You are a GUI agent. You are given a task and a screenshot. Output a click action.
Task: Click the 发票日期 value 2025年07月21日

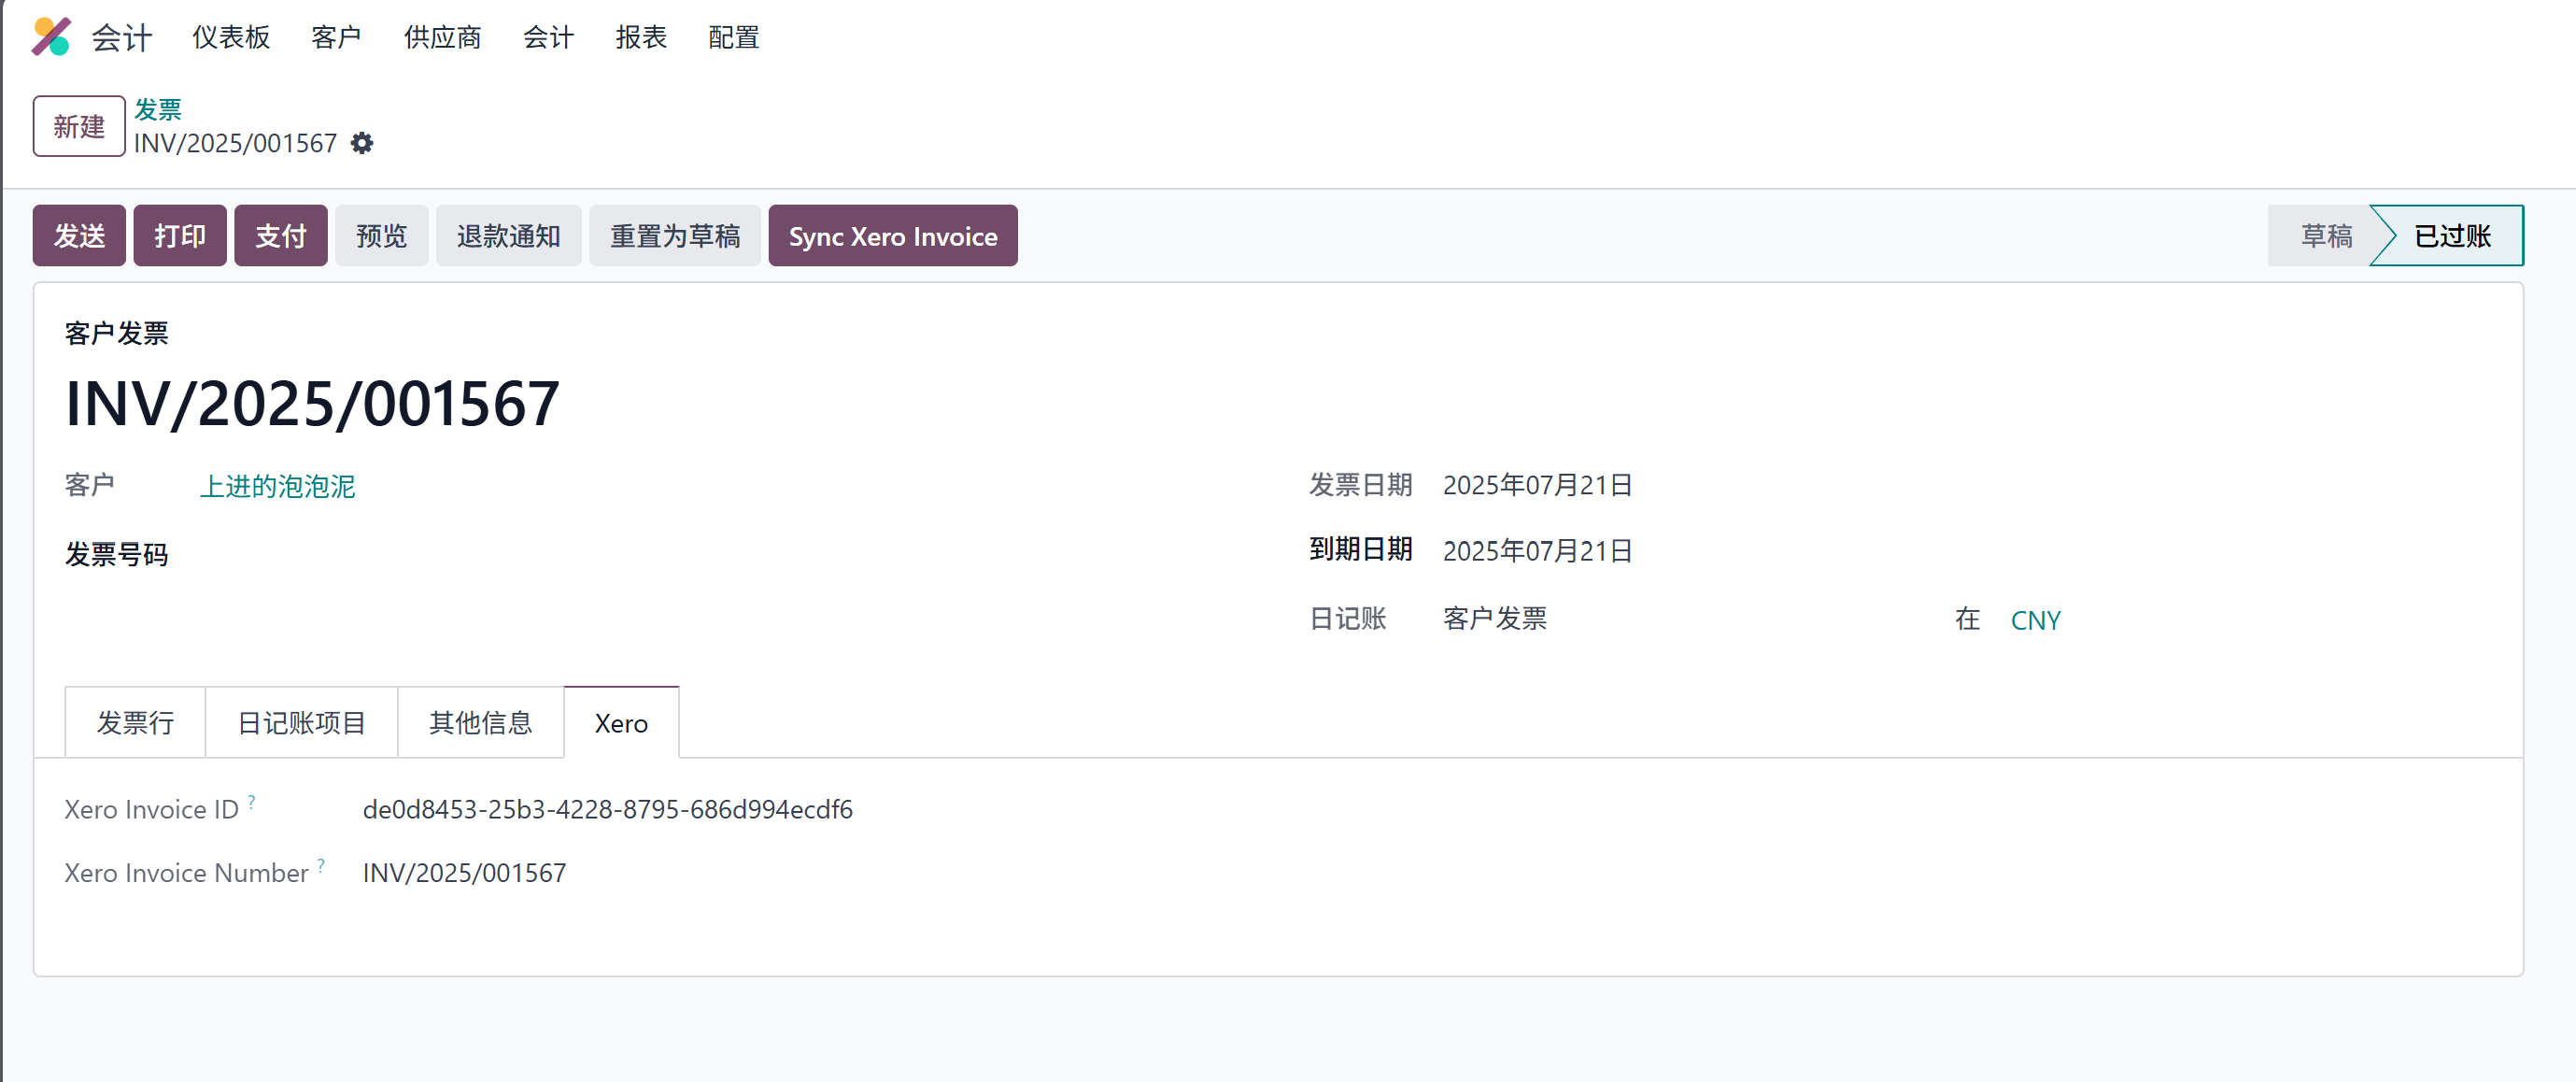click(1537, 485)
